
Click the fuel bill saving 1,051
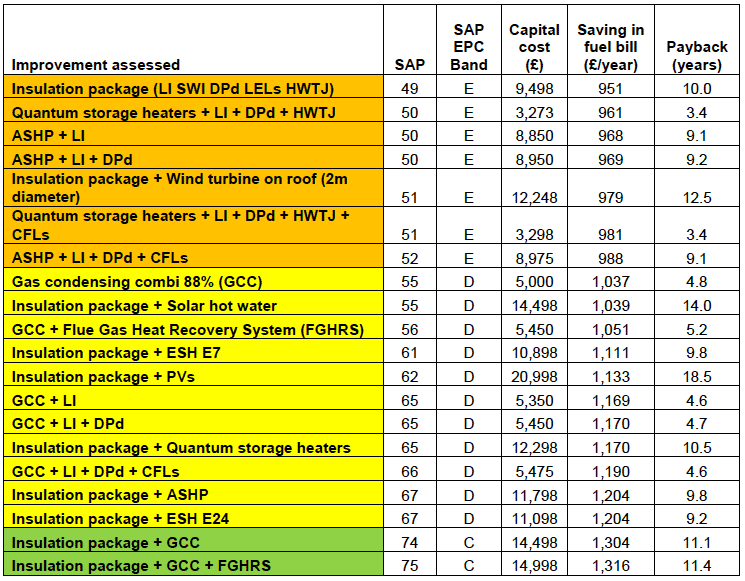point(611,330)
